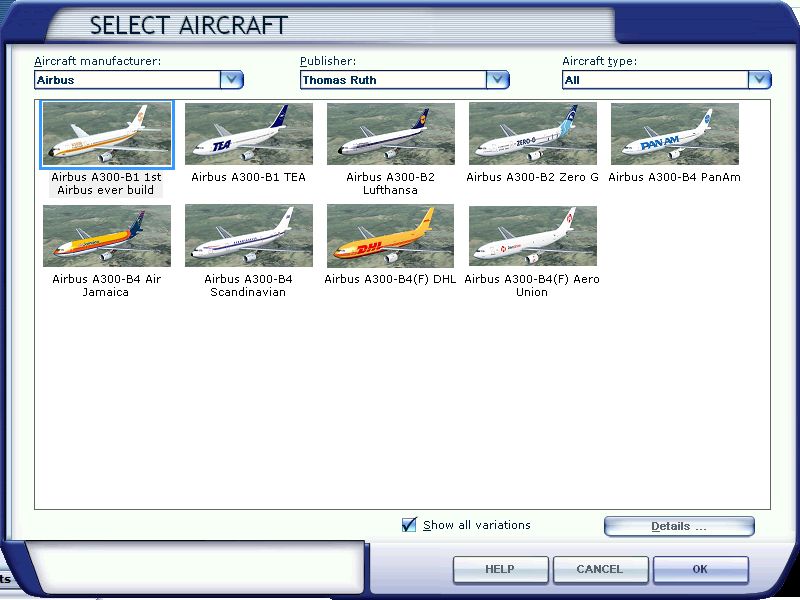This screenshot has height=600, width=800.
Task: Select the A300-B4 PanAm aircraft thumbnail
Action: click(674, 134)
